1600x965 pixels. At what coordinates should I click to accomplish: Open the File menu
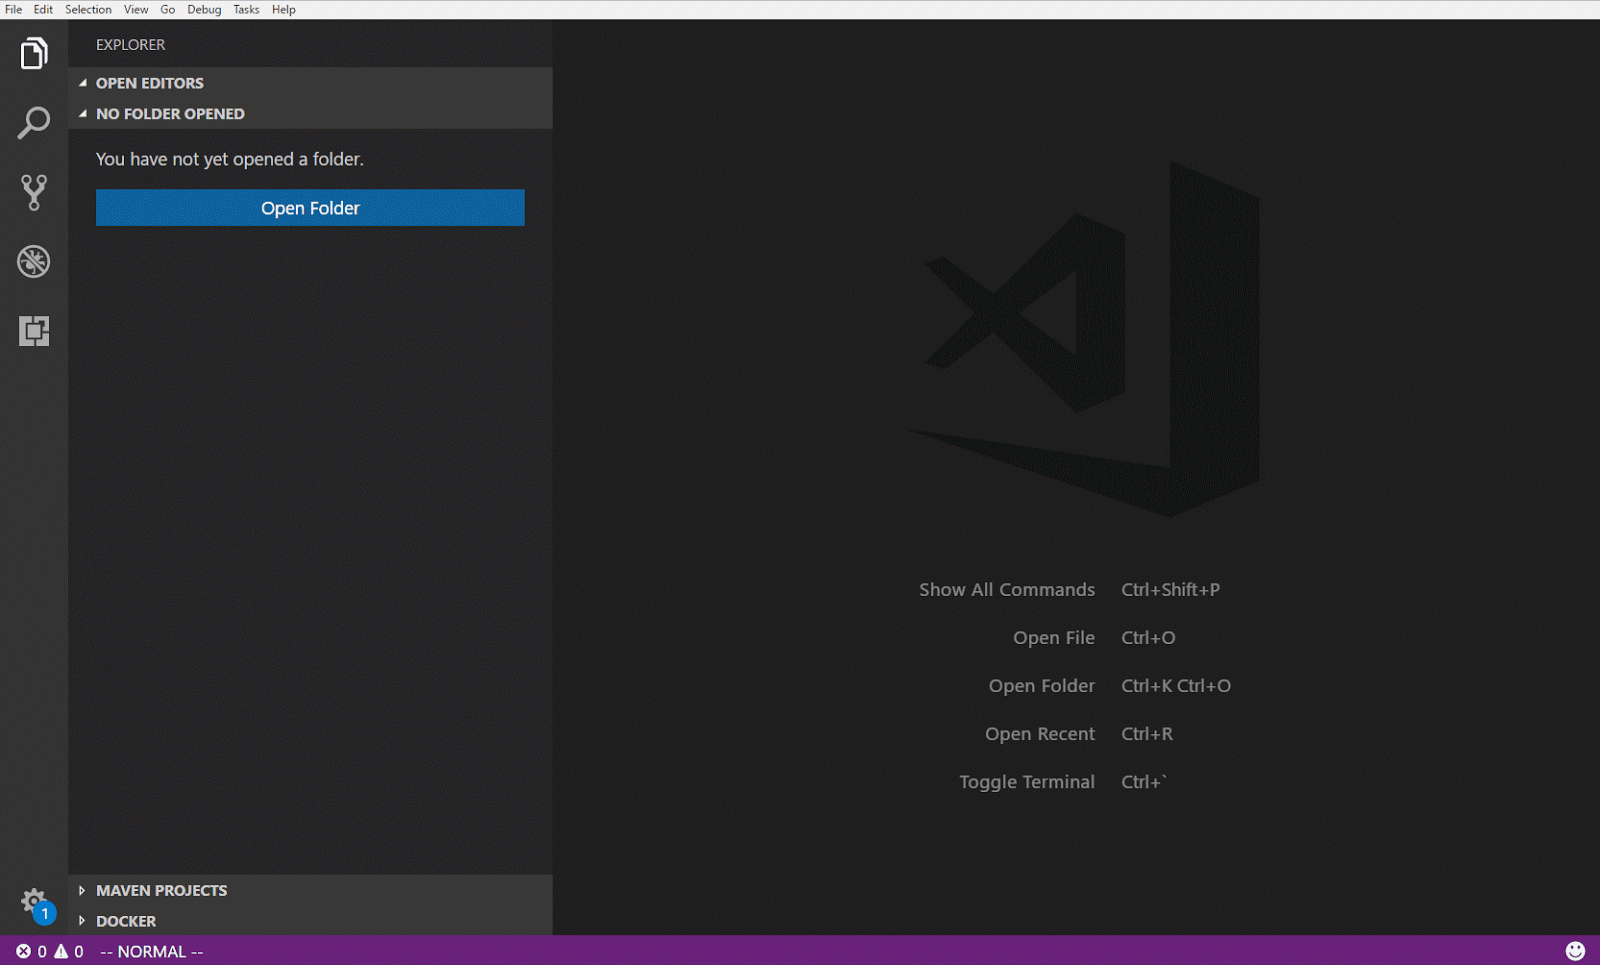[14, 9]
